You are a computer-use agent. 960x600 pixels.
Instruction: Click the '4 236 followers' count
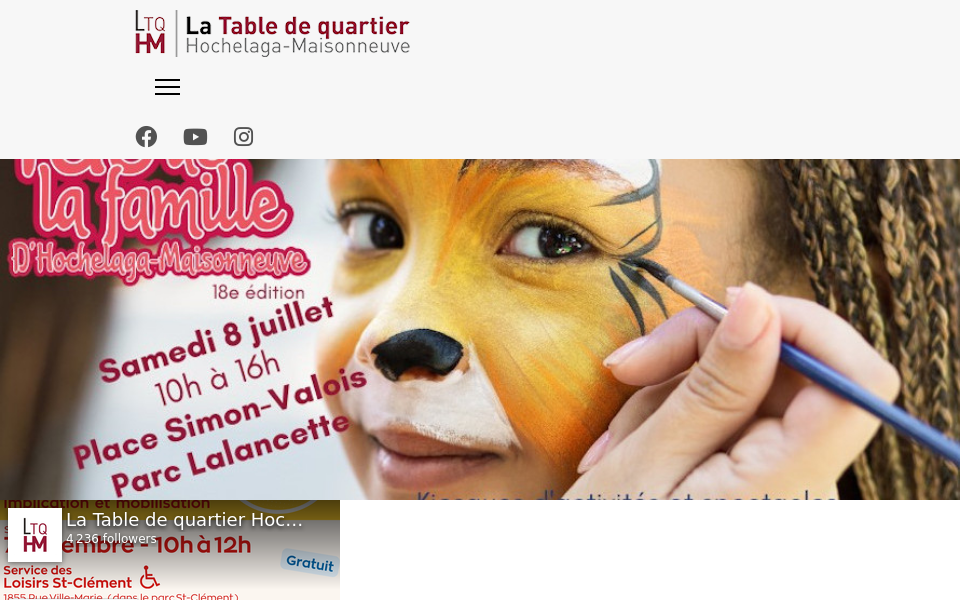point(111,538)
